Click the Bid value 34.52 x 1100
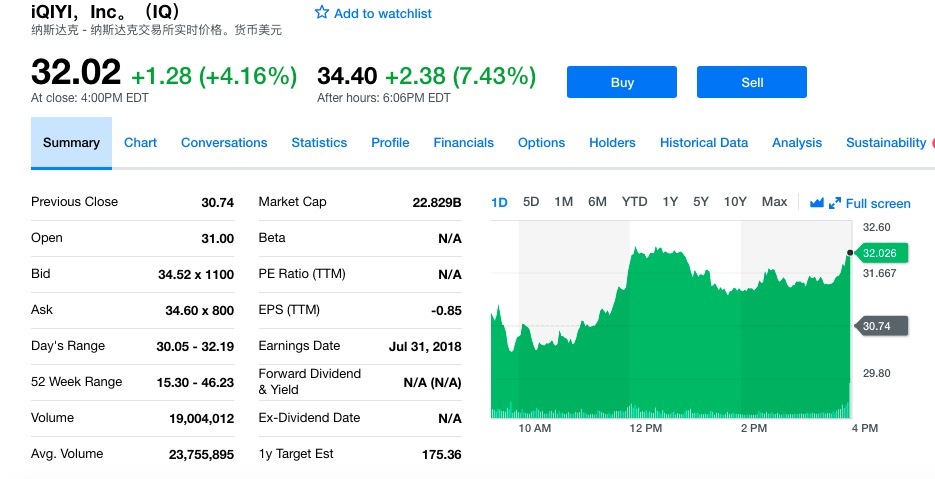 [x=196, y=274]
